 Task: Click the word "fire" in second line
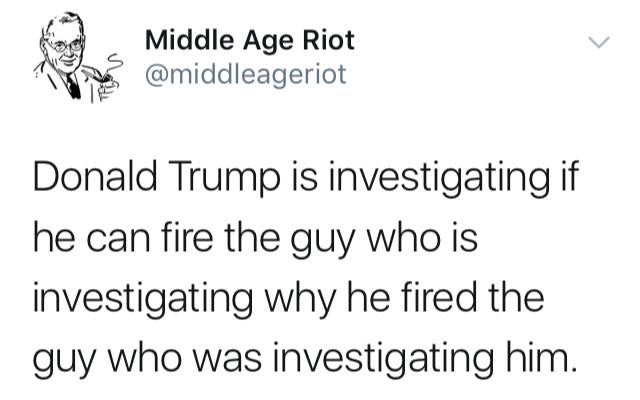point(187,238)
